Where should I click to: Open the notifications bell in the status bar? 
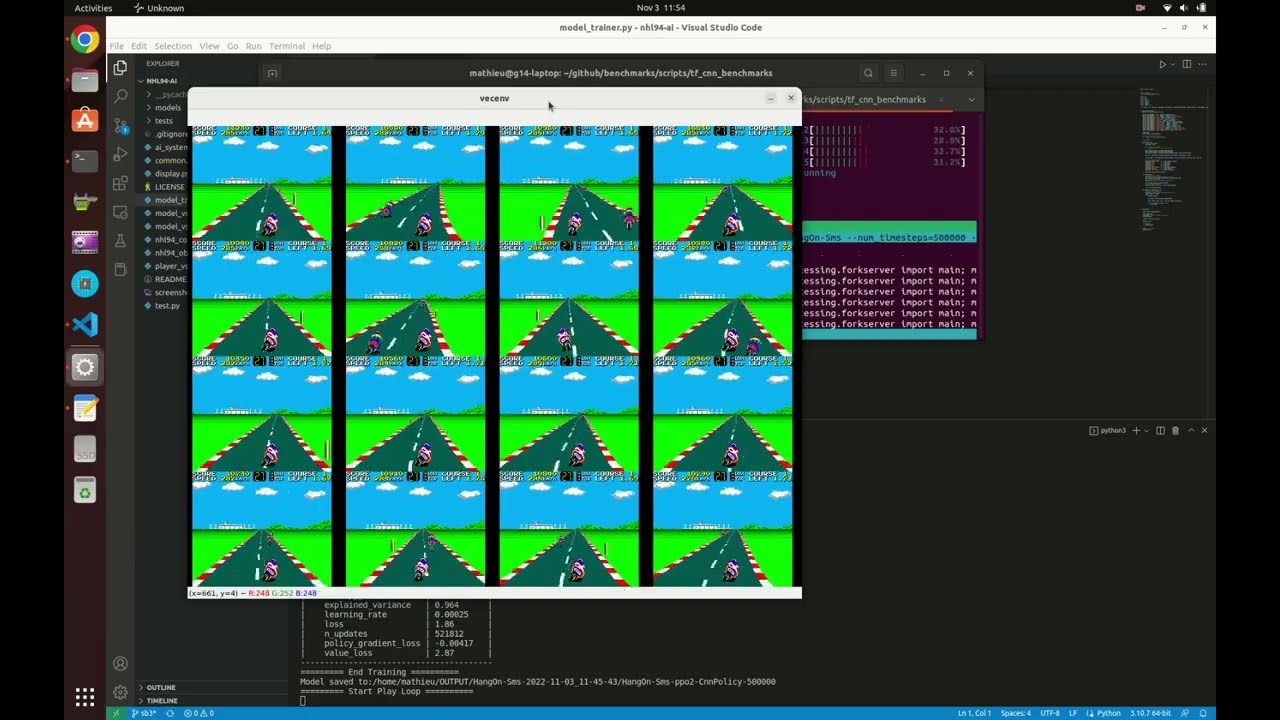[1204, 713]
